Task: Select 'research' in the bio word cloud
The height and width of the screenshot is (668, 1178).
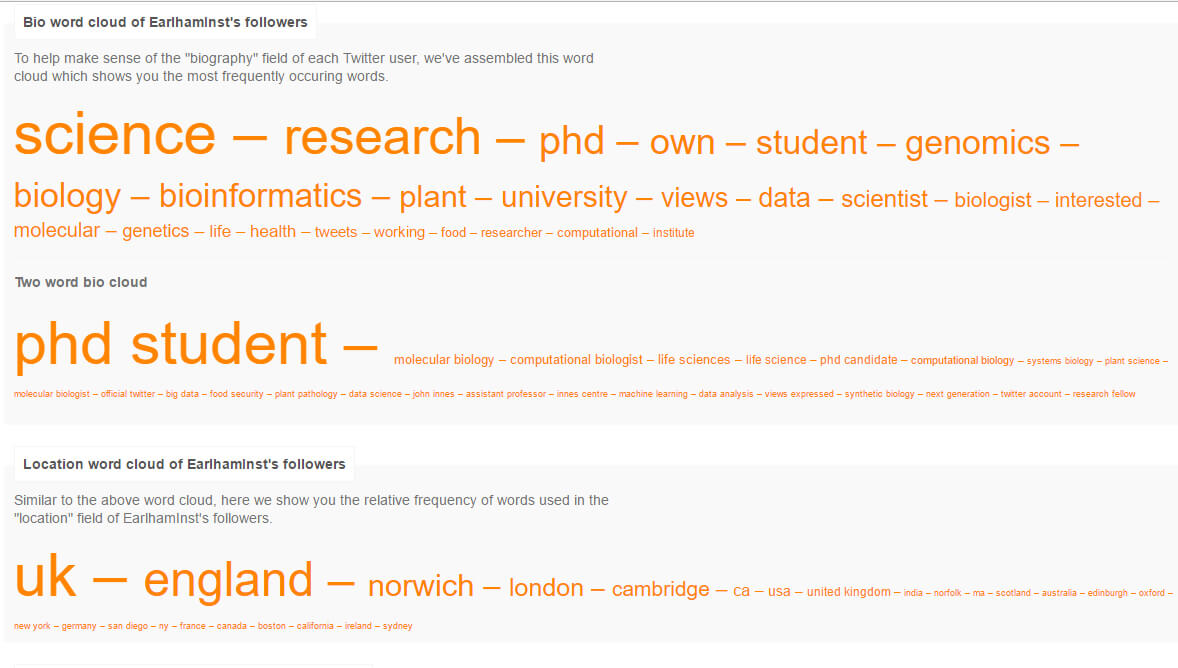Action: (382, 138)
